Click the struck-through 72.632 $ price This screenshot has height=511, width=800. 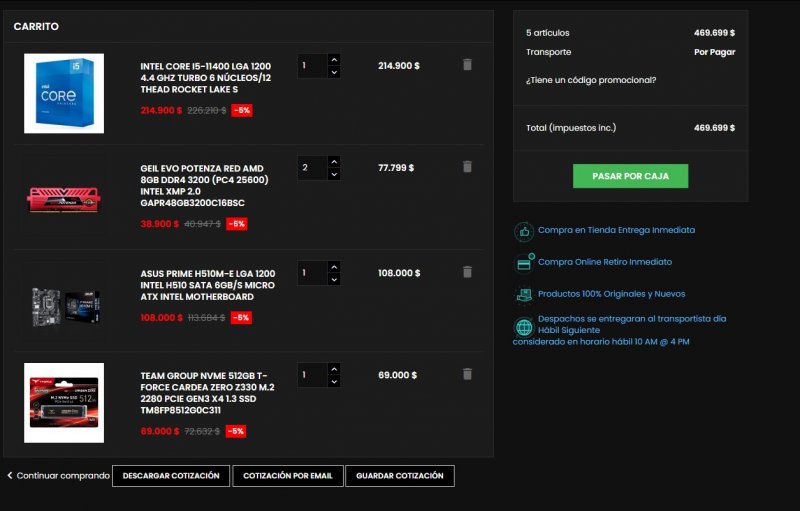[x=202, y=431]
